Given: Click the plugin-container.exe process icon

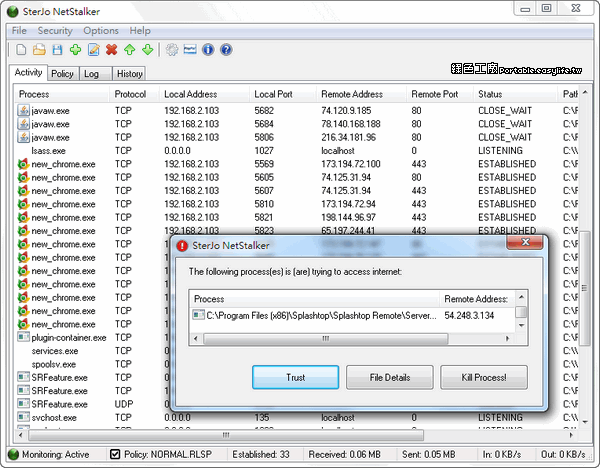Looking at the screenshot, I should pyautogui.click(x=23, y=337).
